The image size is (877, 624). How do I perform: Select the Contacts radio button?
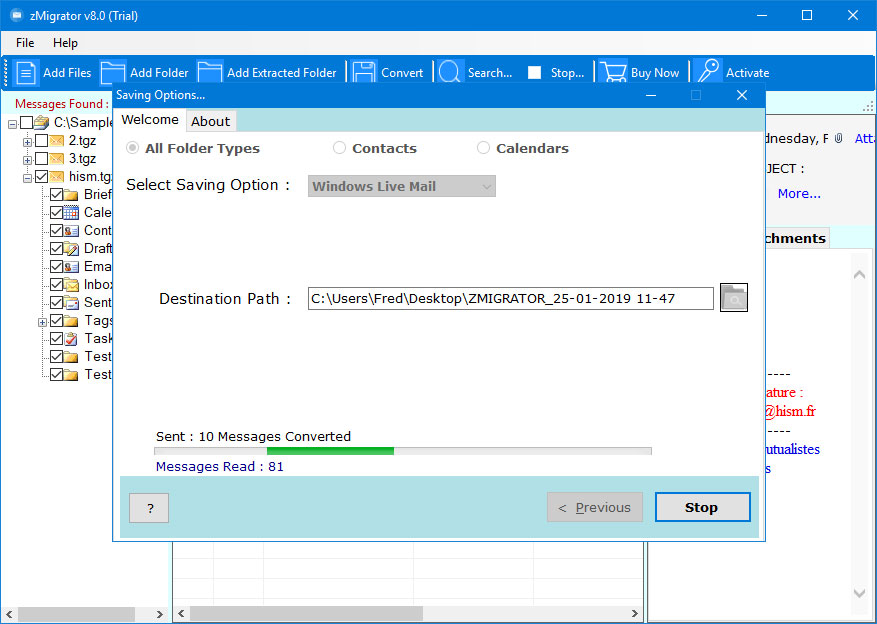point(339,148)
